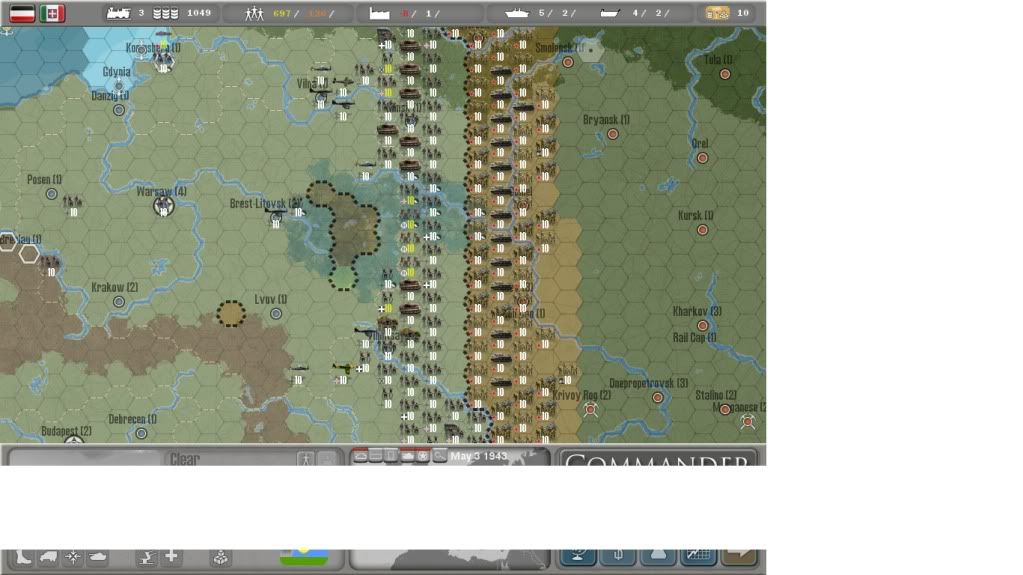Click the zoom magnifier icon near the date
The width and height of the screenshot is (1023, 575).
[440, 456]
